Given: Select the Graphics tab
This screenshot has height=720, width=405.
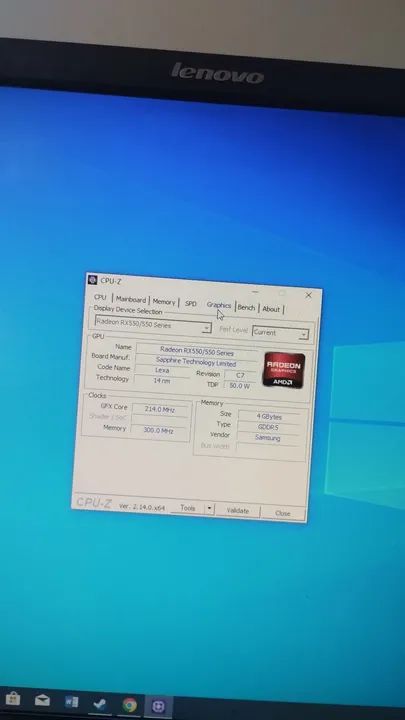Looking at the screenshot, I should point(219,305).
